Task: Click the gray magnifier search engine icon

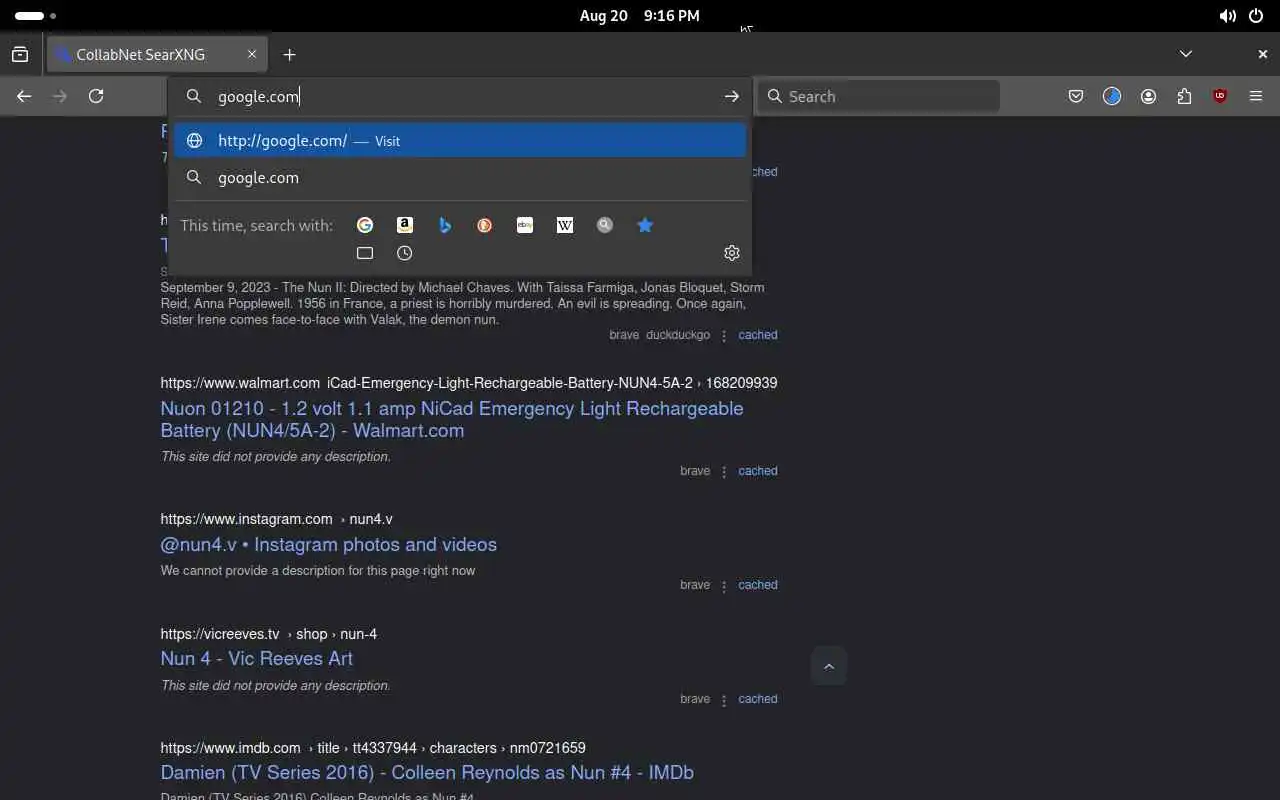Action: 605,225
